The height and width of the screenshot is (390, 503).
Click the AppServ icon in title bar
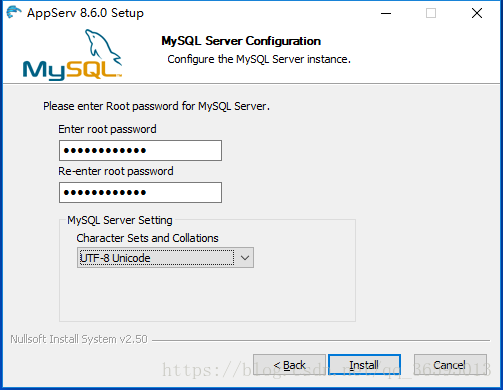click(x=14, y=12)
